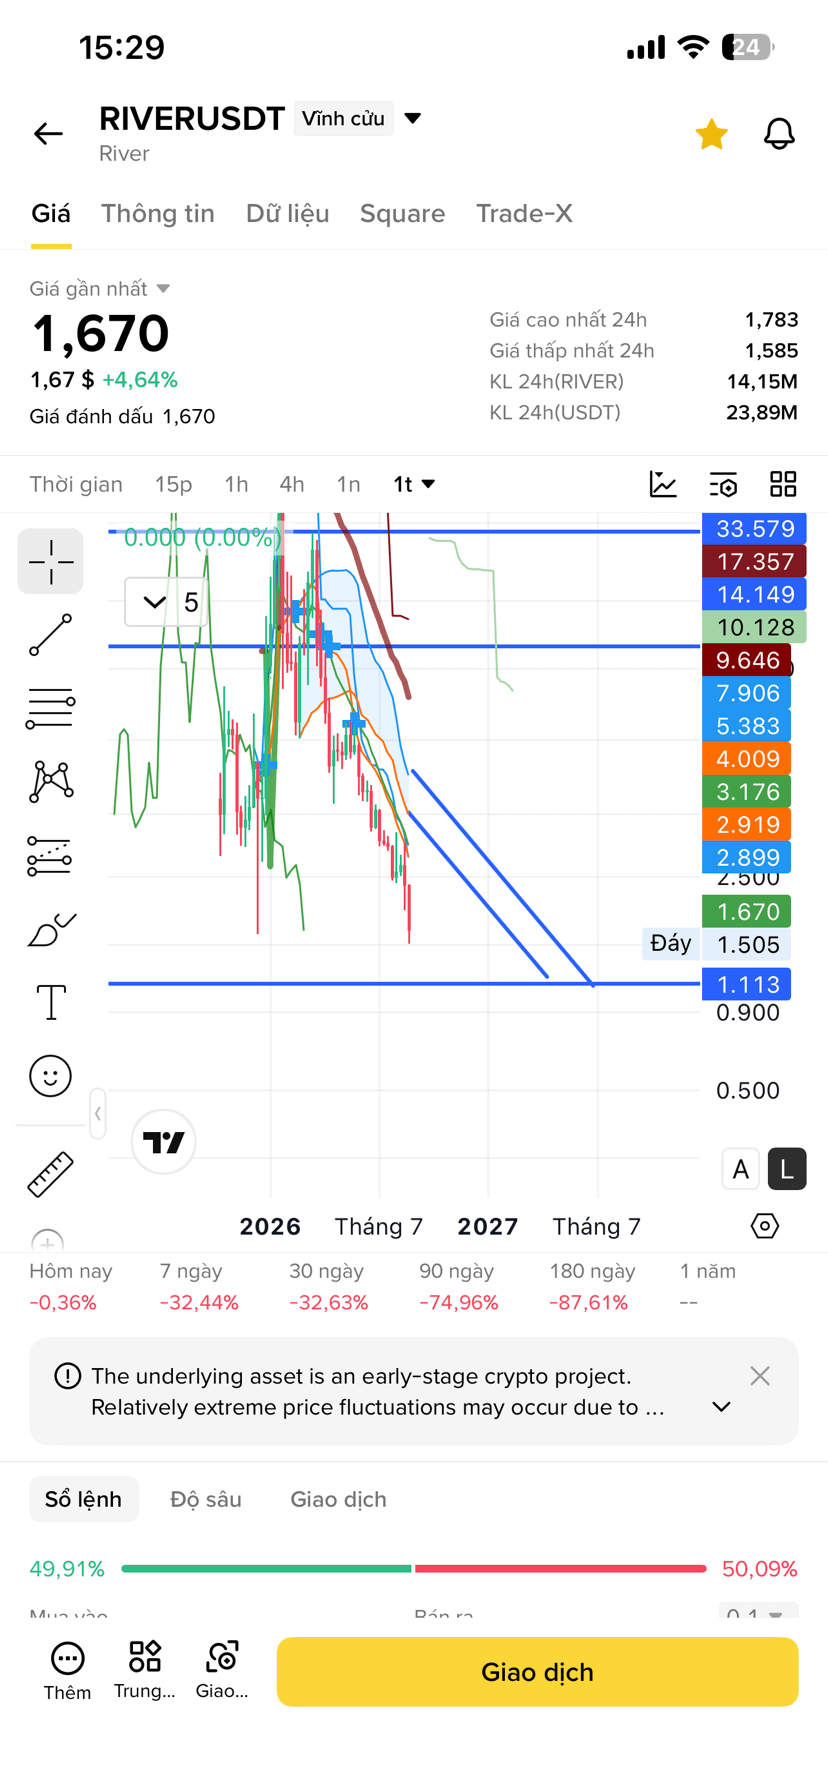Click the green 1.670 price tag
This screenshot has width=828, height=1792.
click(748, 911)
